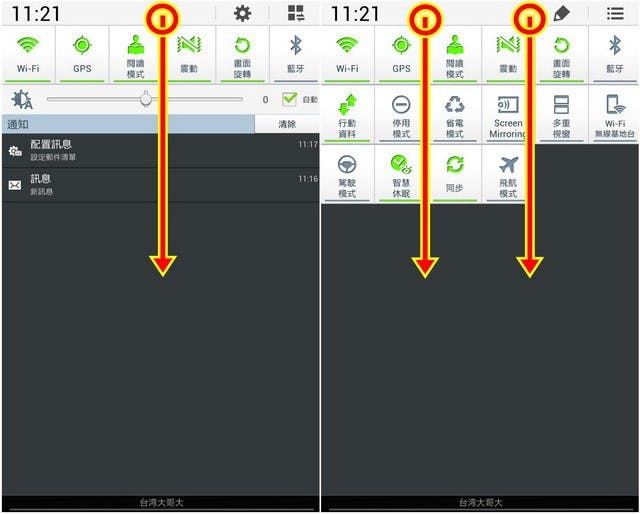Toggle 停用模式 blocking mode icon

click(x=401, y=115)
